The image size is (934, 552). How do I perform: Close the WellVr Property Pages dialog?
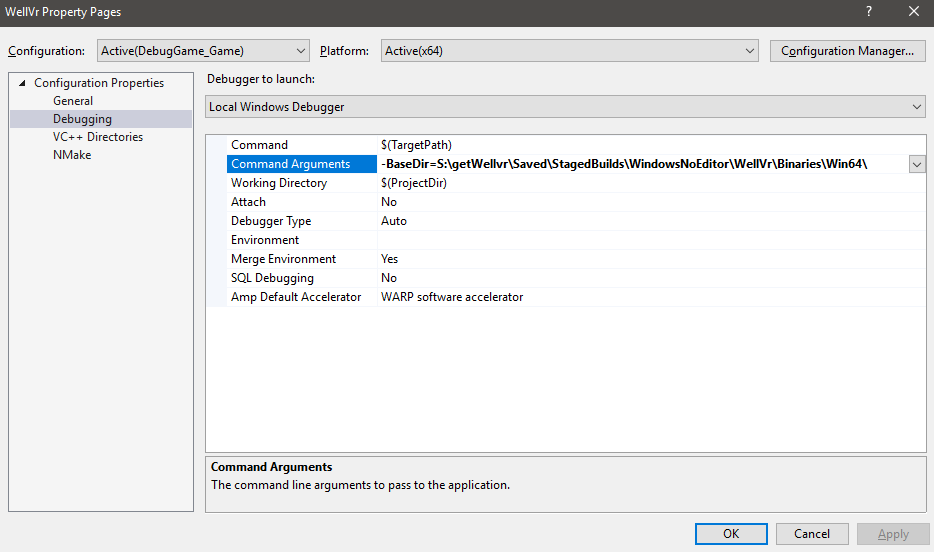tap(913, 12)
